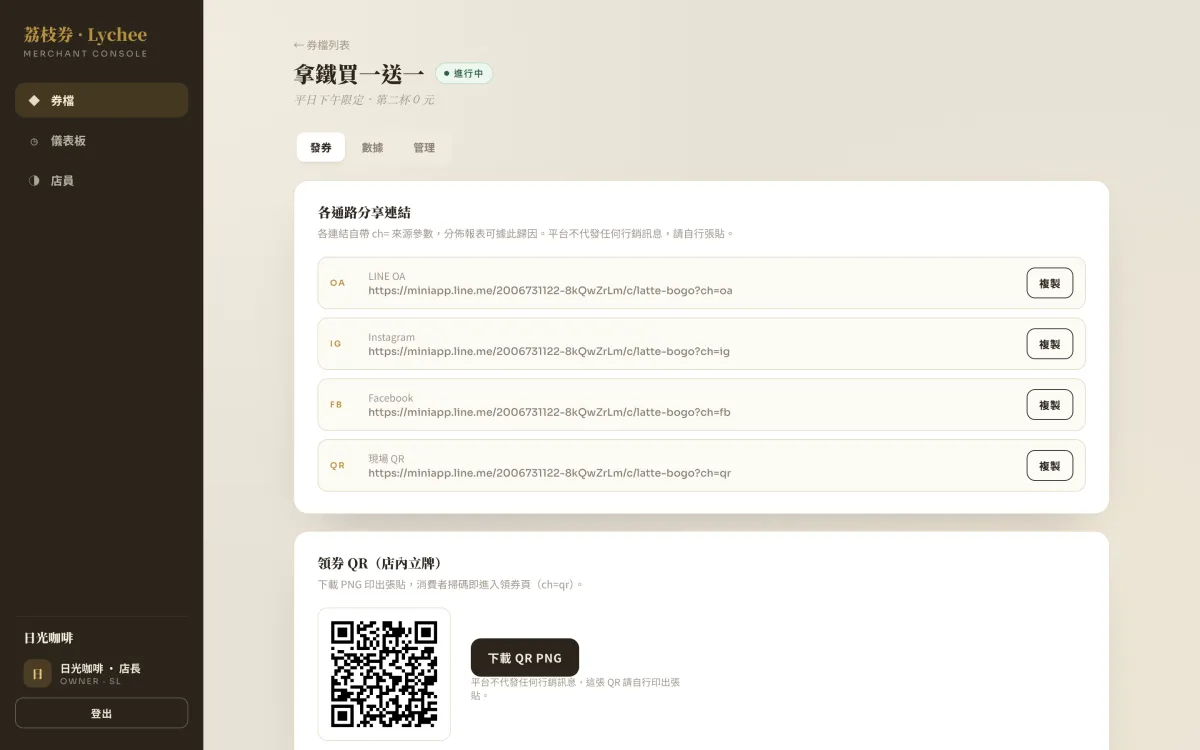Click the diamond icon beside 券檔
The image size is (1200, 750).
34,100
